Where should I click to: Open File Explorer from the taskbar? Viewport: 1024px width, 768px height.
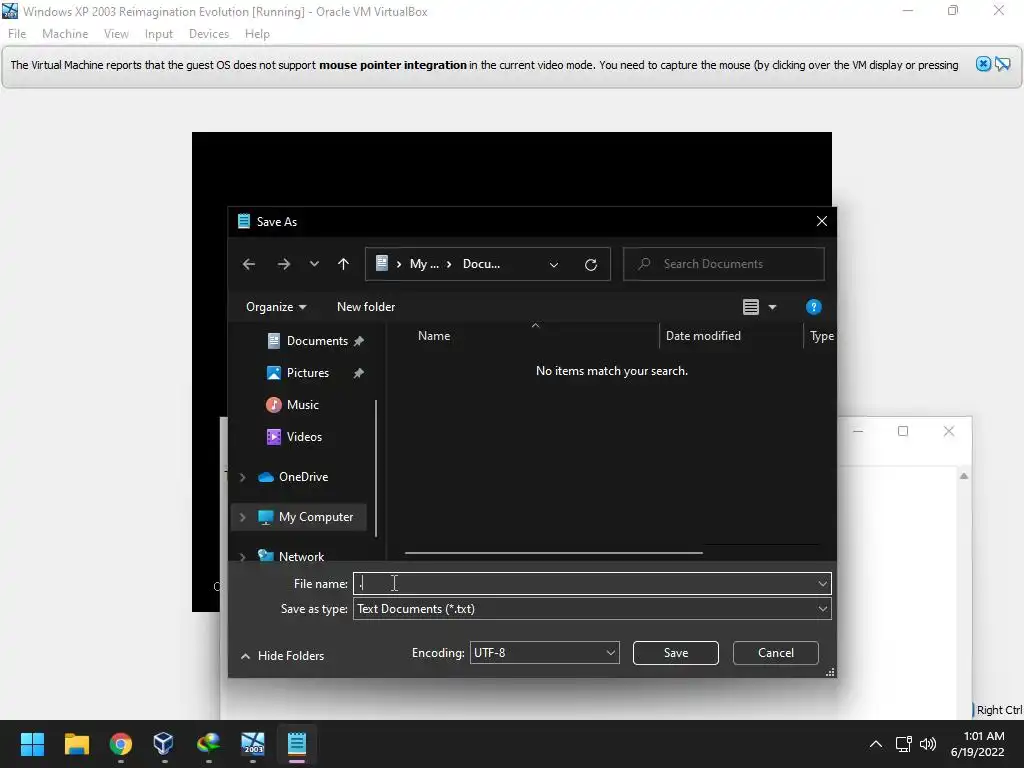[76, 744]
